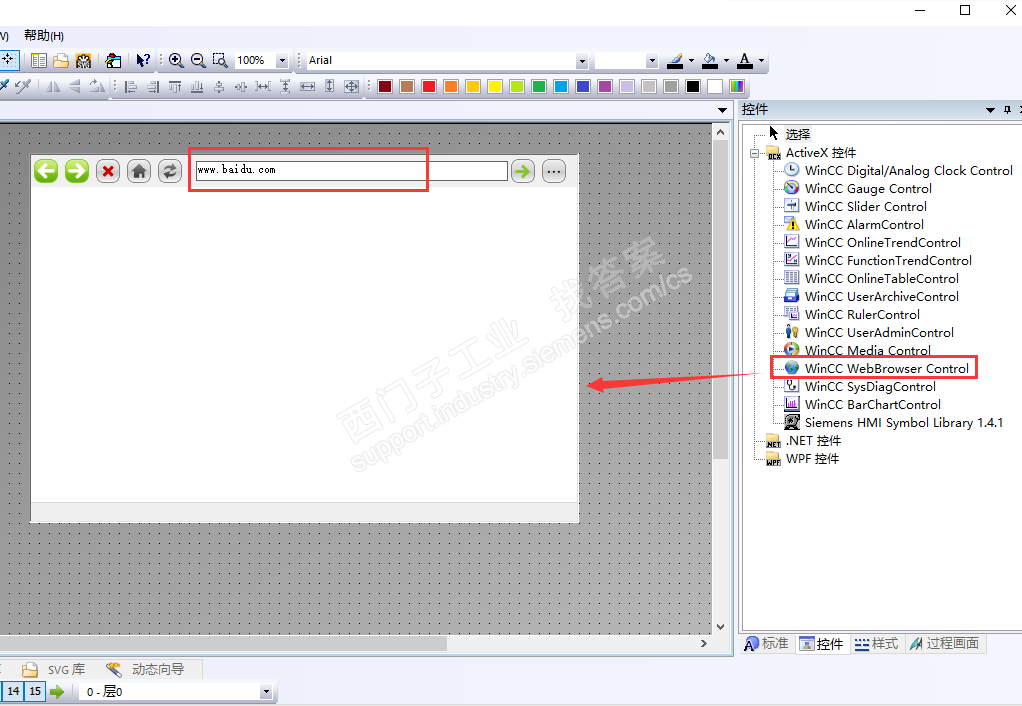Click the browser back green arrow

click(46, 171)
